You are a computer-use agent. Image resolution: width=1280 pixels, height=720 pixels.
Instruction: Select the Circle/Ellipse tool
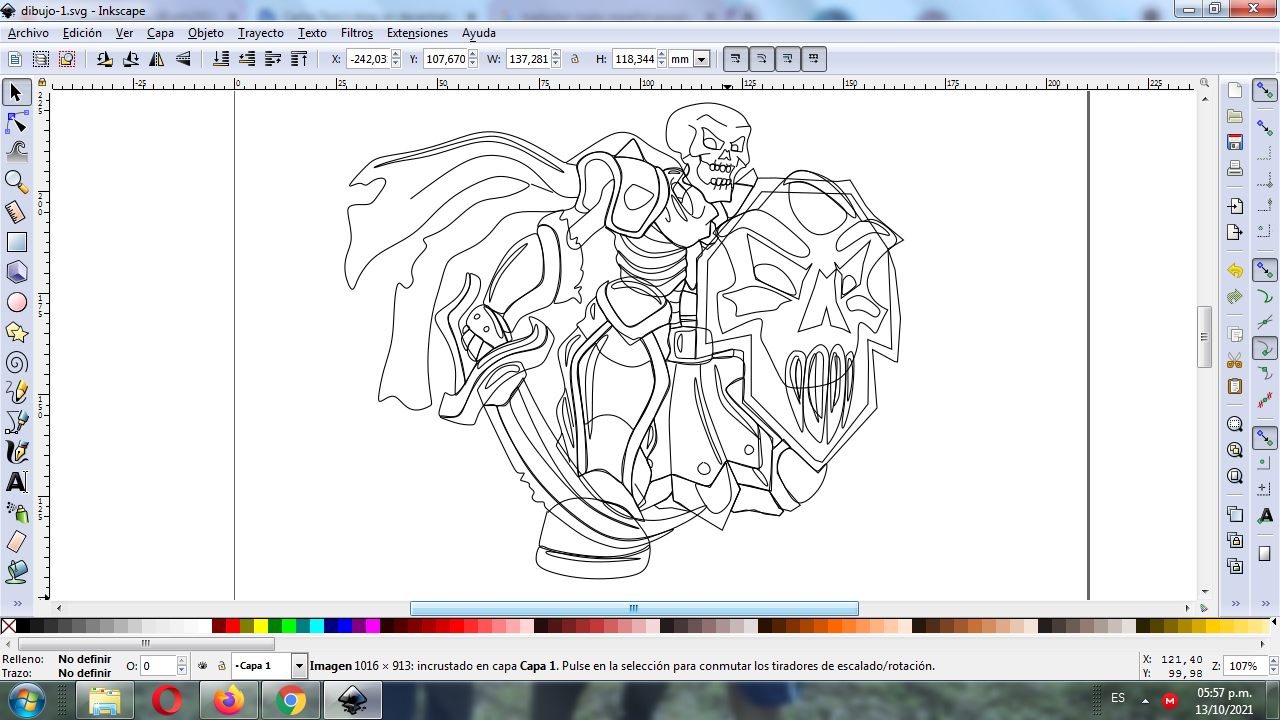(x=16, y=302)
